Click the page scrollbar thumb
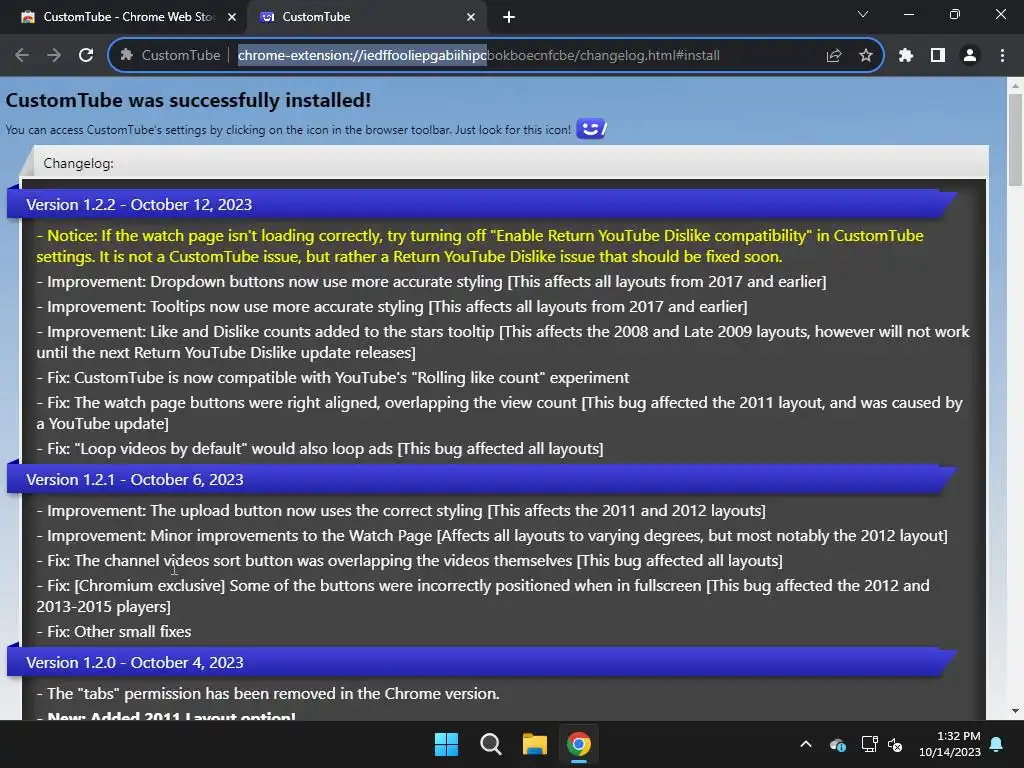Image resolution: width=1024 pixels, height=768 pixels. pyautogui.click(x=1015, y=139)
